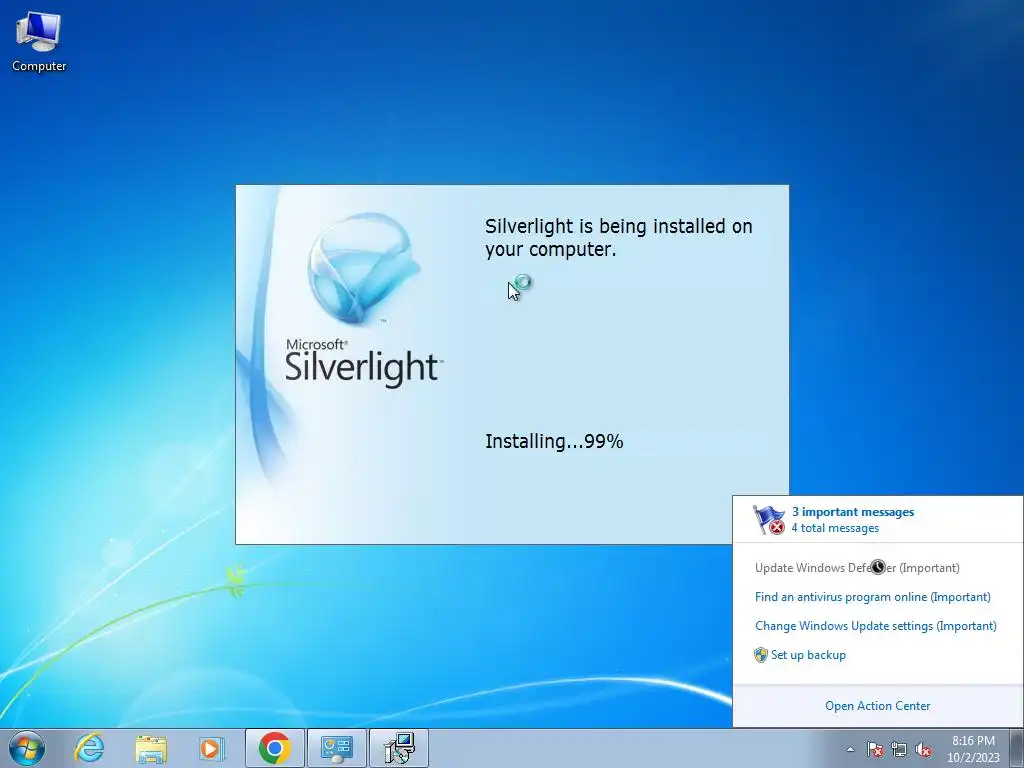
Task: Open Windows Media Player from the taskbar
Action: pyautogui.click(x=211, y=748)
